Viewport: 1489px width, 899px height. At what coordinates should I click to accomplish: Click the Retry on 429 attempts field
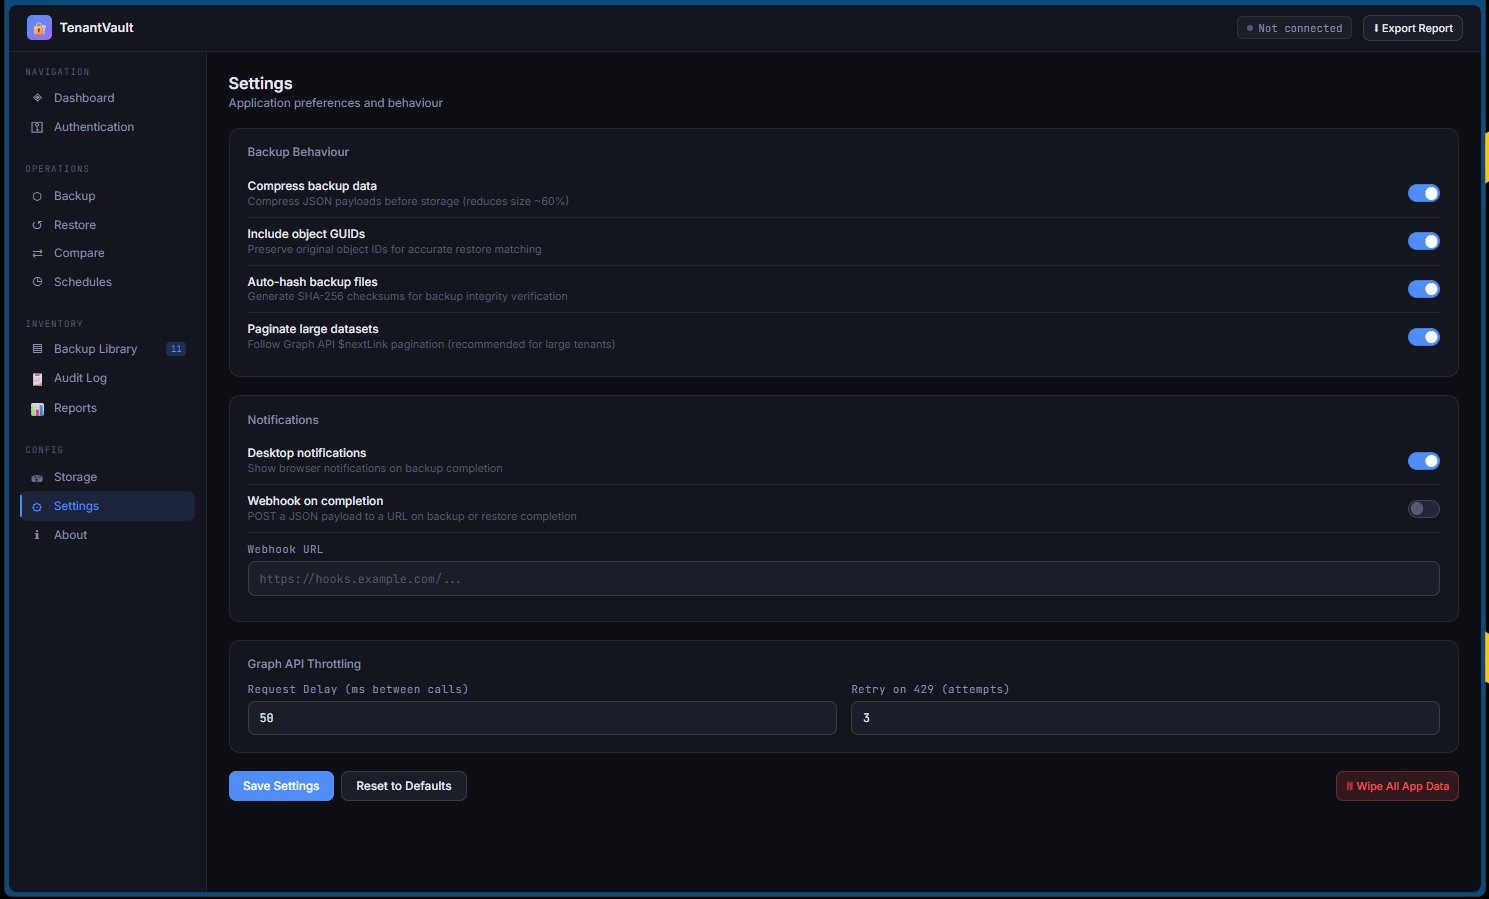(x=1145, y=718)
